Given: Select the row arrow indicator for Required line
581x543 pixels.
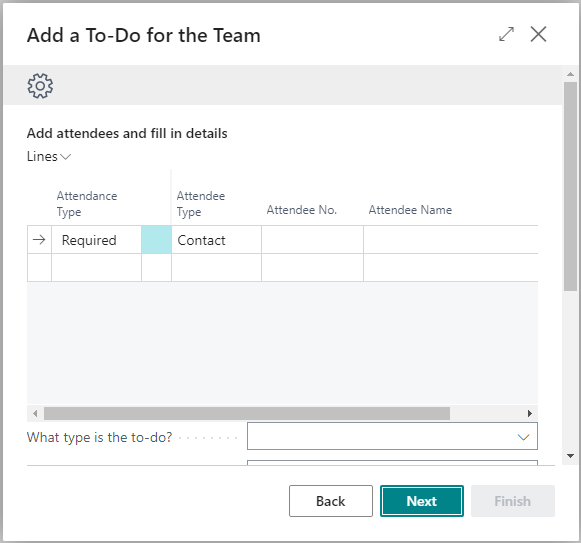Looking at the screenshot, I should (39, 240).
